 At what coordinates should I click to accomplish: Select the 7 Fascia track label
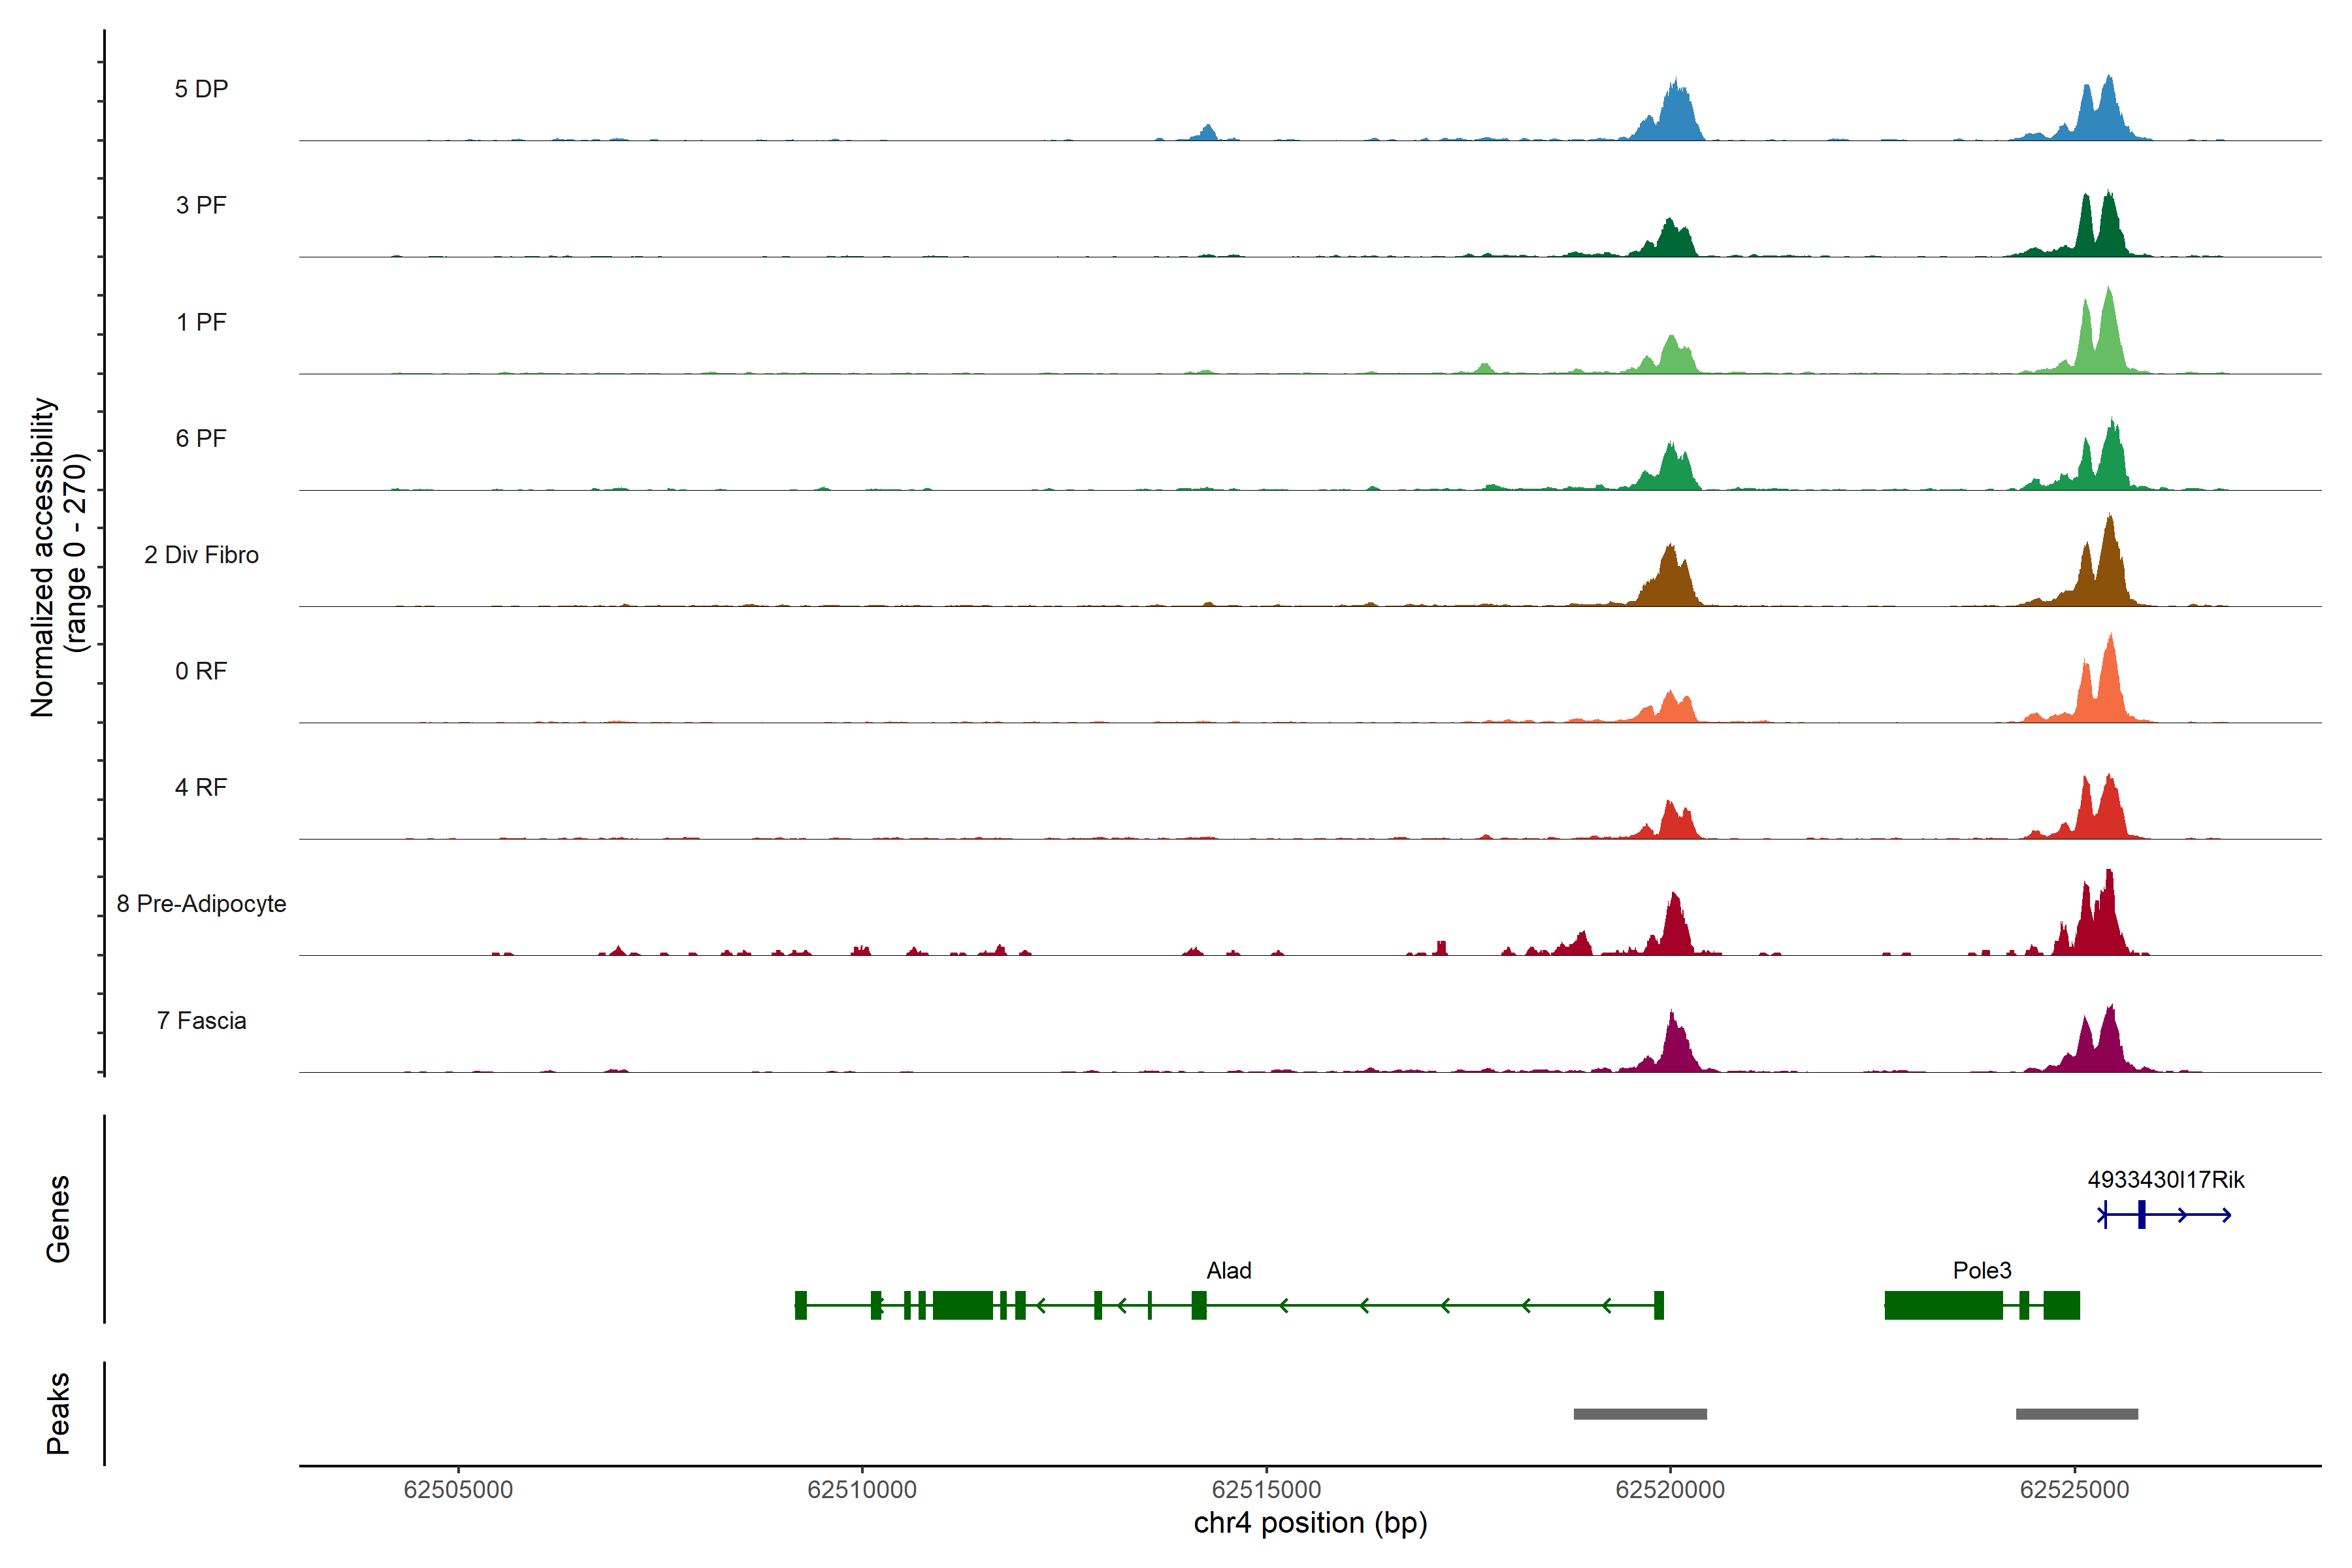pyautogui.click(x=201, y=1021)
